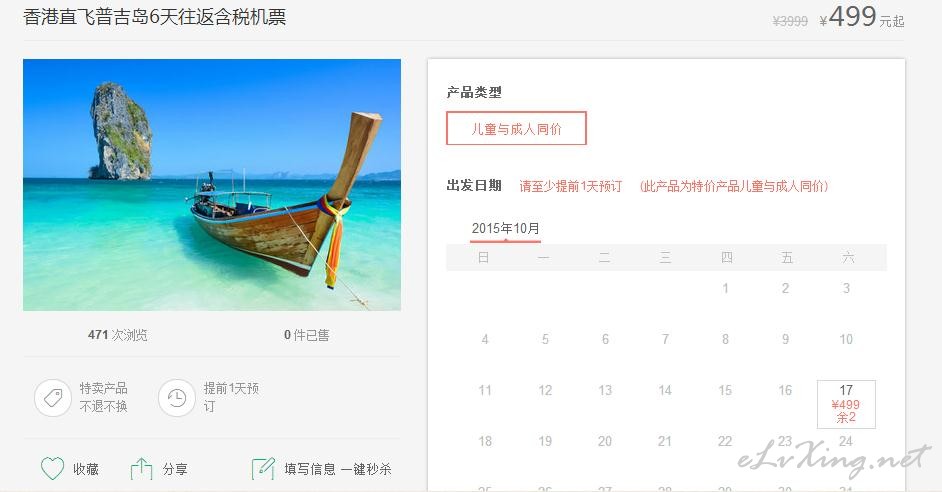Select October 16 in the calendar
Screen dimensions: 942x492
point(785,390)
